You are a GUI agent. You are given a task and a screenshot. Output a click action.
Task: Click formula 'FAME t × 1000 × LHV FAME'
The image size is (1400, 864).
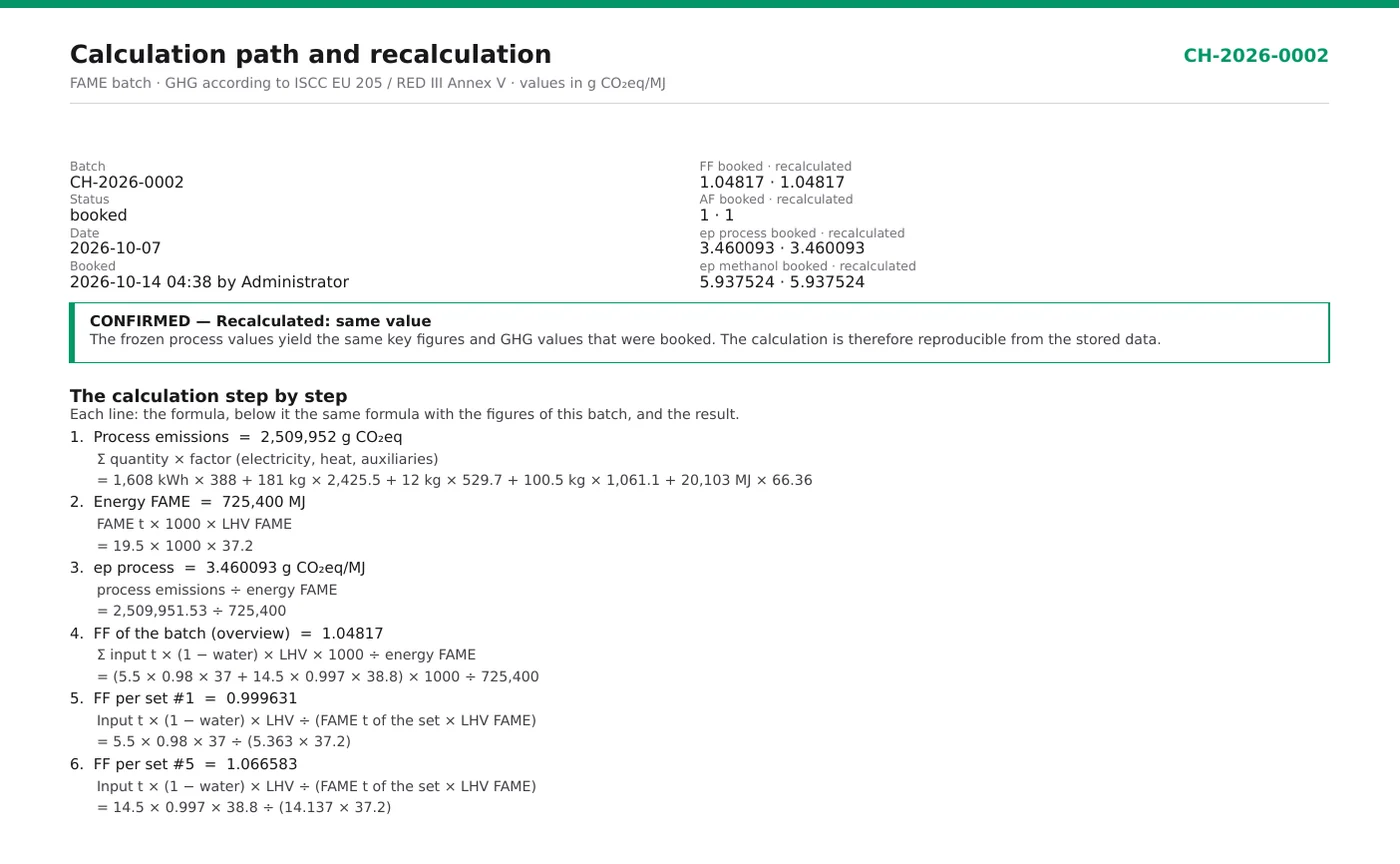[x=194, y=524]
